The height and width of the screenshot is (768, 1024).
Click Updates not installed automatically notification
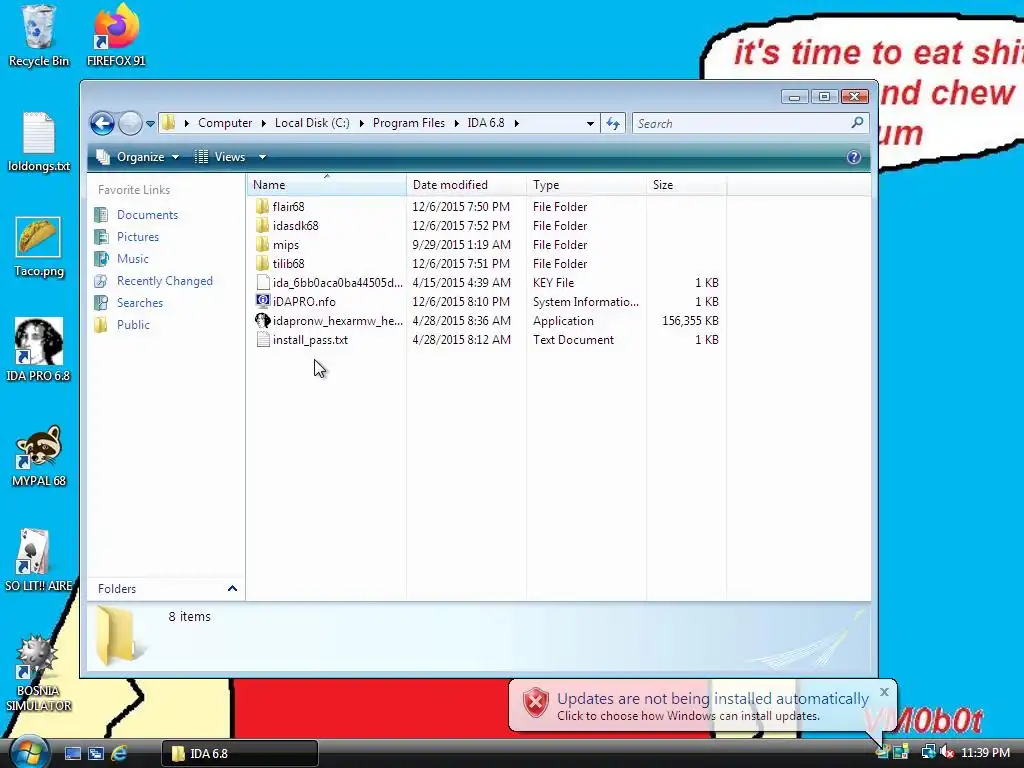[x=703, y=706]
